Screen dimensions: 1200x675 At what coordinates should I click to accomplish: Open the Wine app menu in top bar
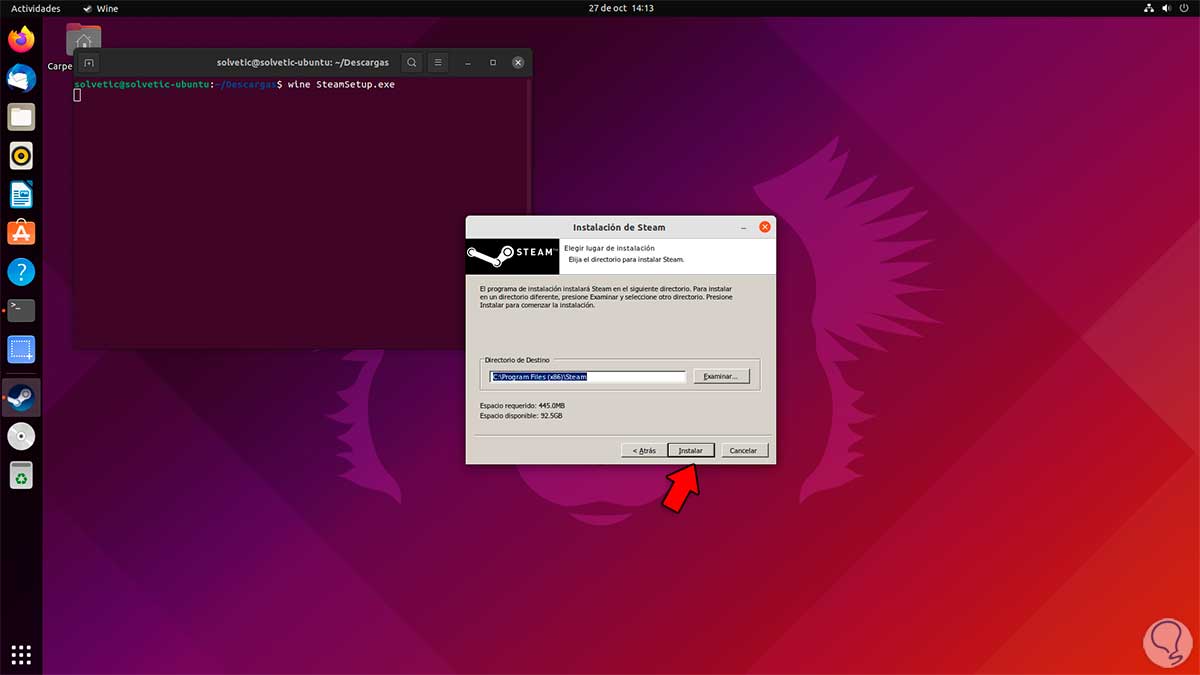[x=100, y=8]
